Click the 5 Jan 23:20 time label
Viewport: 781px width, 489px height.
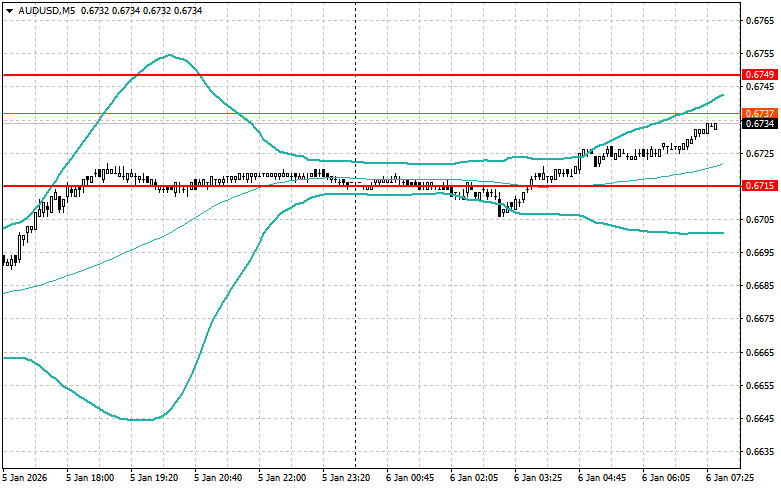coord(346,478)
